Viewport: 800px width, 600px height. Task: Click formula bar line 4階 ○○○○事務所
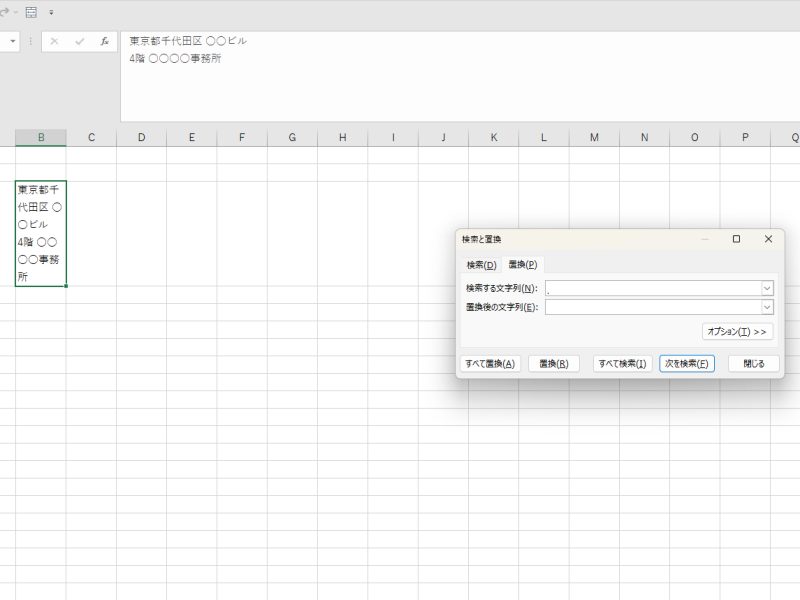[x=175, y=59]
